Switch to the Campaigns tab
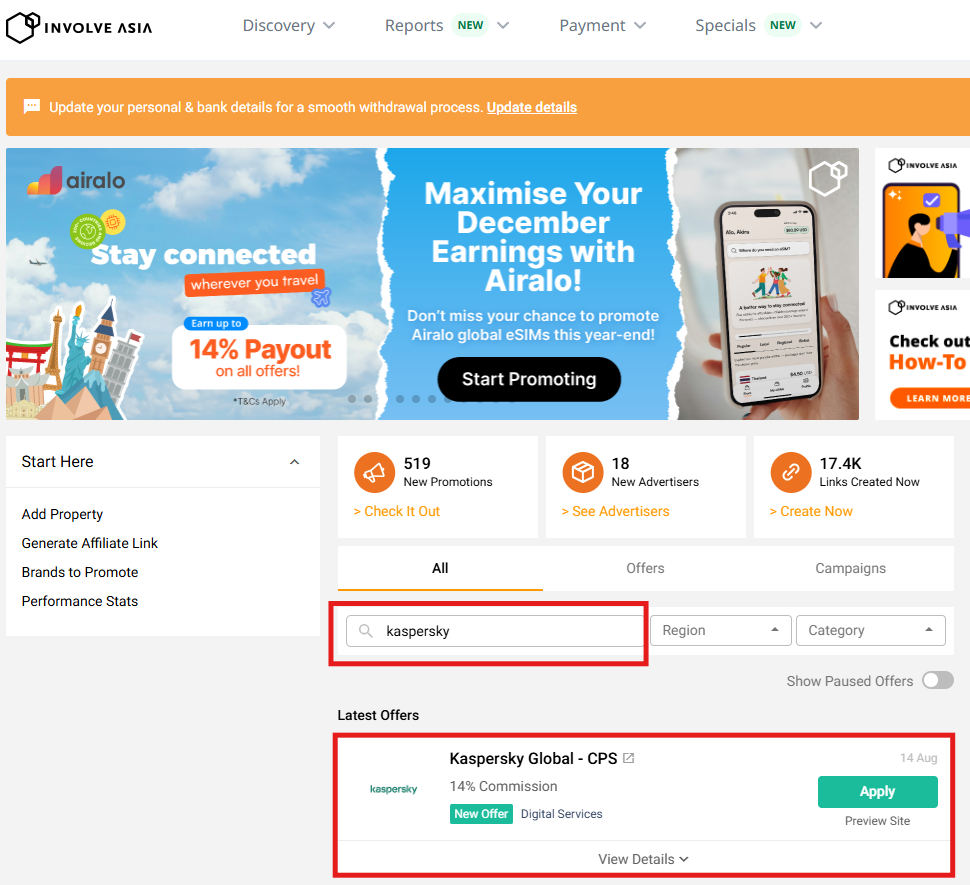The image size is (970, 885). tap(850, 568)
